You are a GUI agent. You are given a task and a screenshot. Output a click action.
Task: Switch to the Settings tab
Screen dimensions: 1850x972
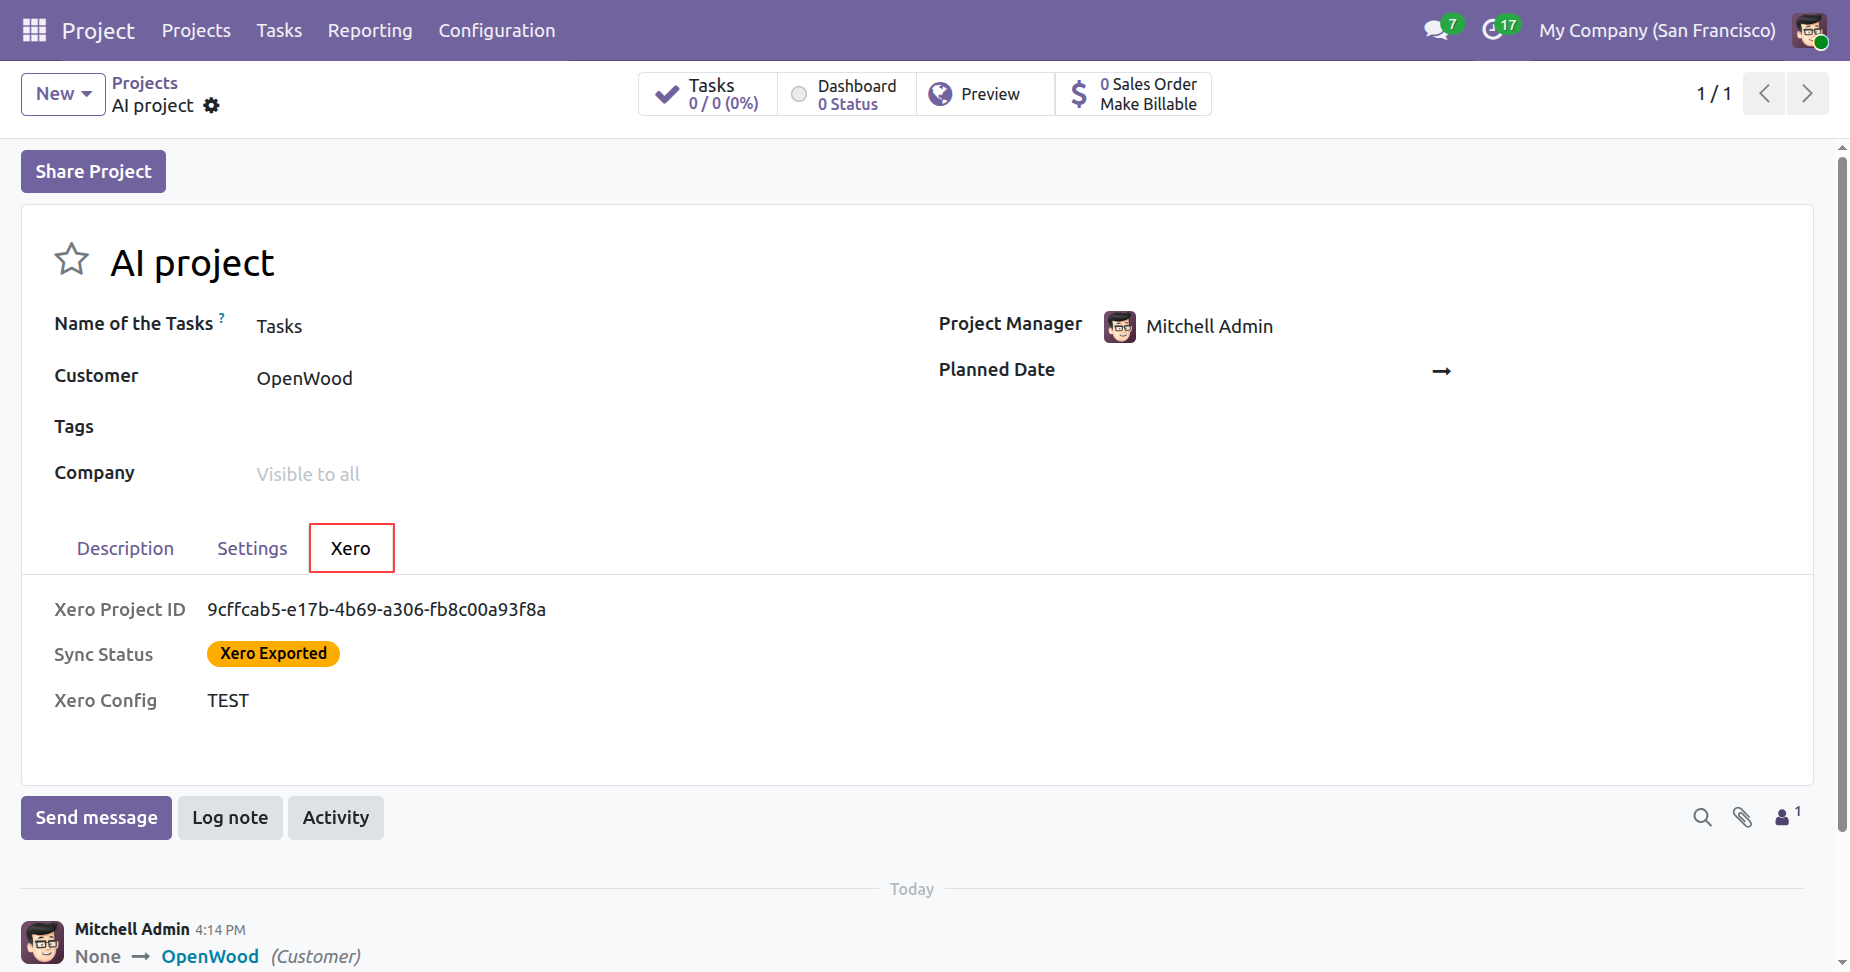click(252, 548)
